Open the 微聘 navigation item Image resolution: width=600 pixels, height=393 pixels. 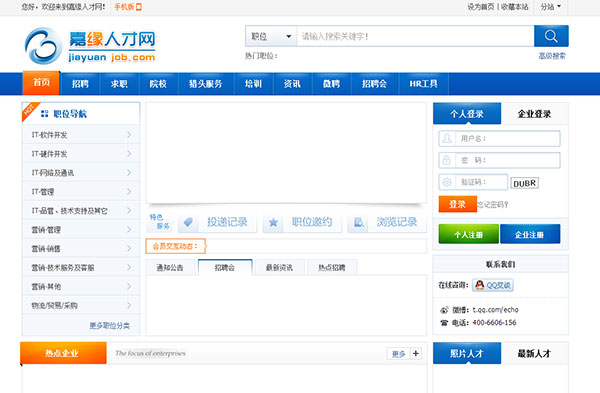(331, 84)
